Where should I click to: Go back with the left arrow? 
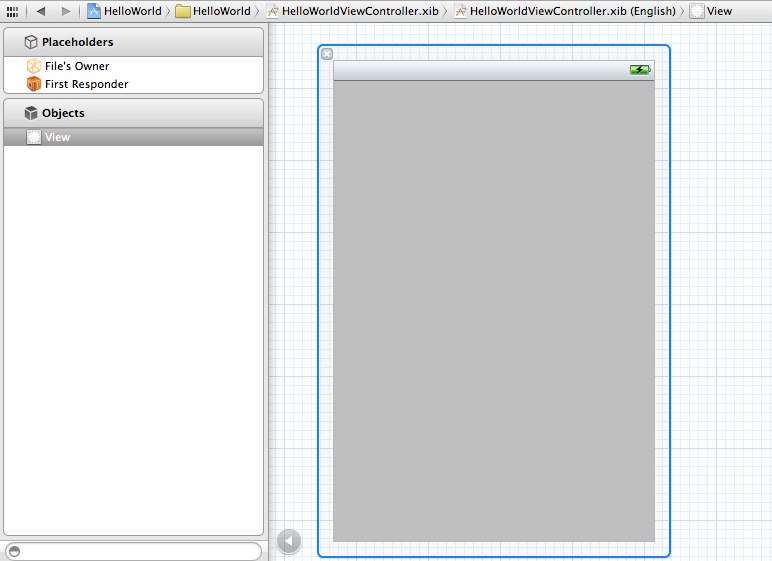(41, 11)
